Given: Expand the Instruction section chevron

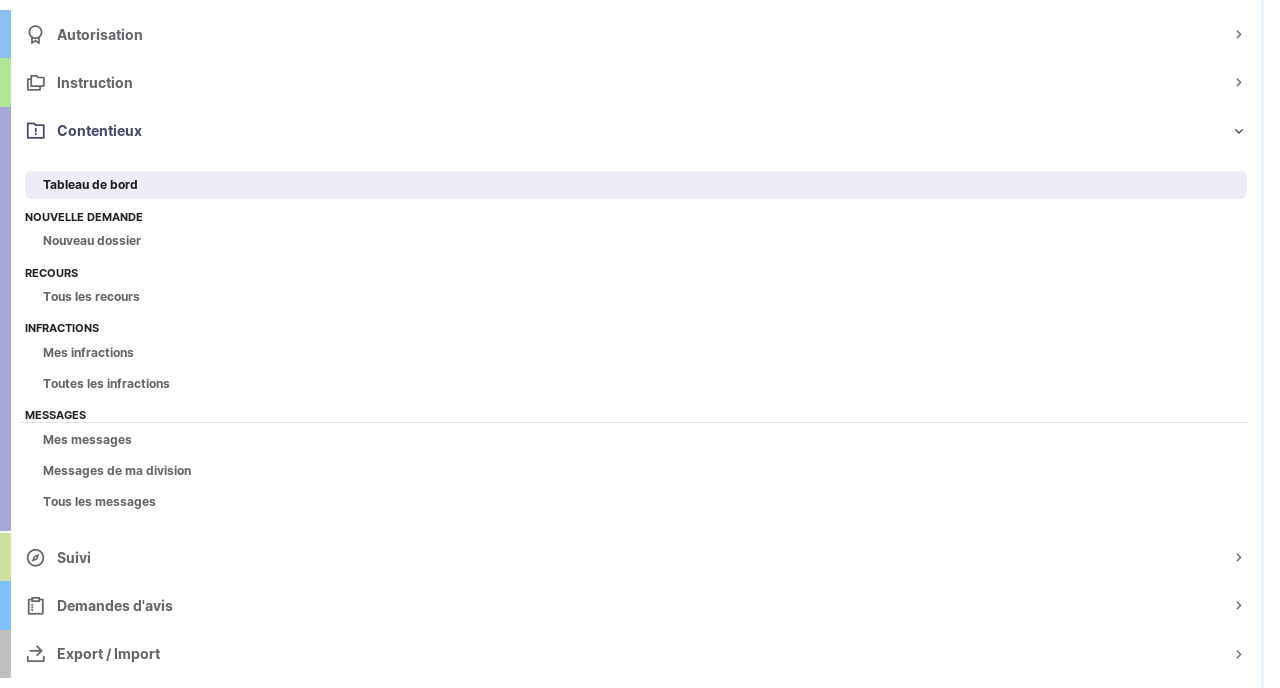Looking at the screenshot, I should [x=1238, y=83].
